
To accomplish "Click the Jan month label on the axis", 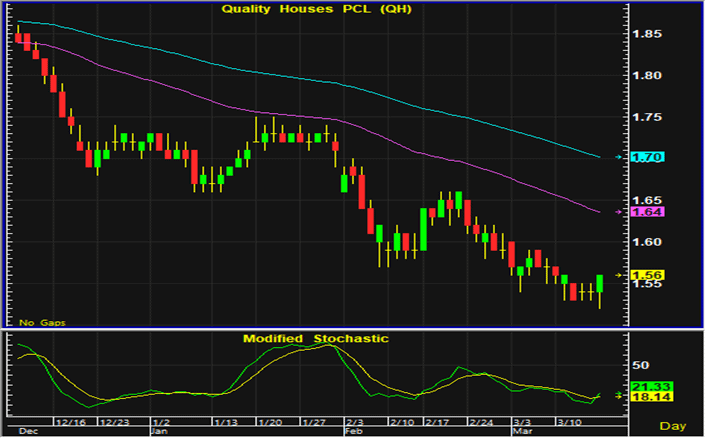I will tap(159, 432).
